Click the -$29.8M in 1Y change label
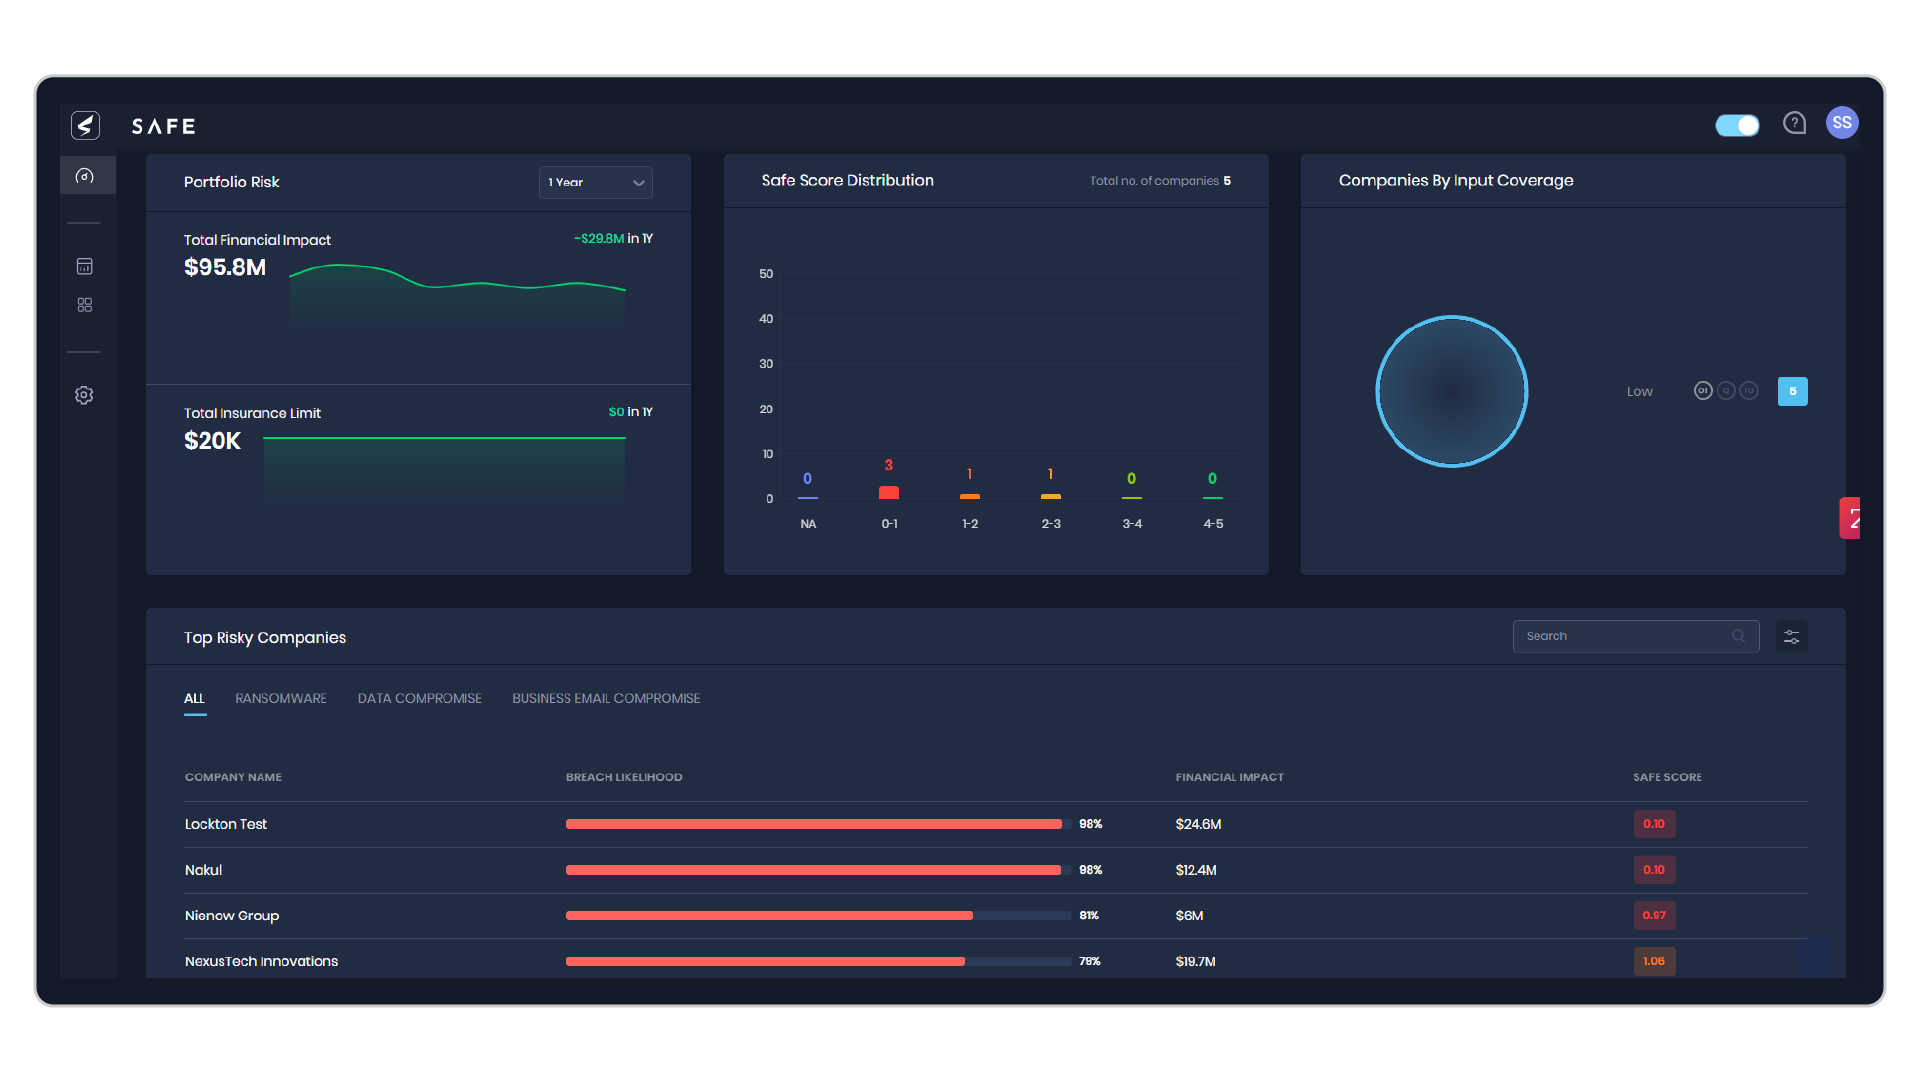This screenshot has width=1920, height=1081. pos(613,238)
